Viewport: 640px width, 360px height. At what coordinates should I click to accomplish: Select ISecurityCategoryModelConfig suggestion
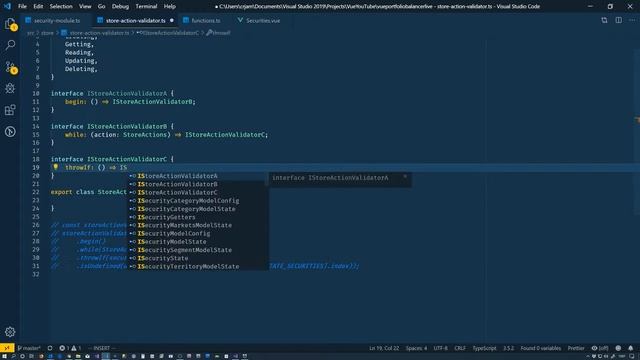coord(198,200)
